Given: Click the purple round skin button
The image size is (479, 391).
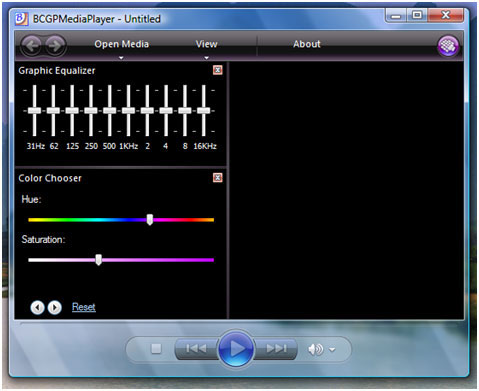Looking at the screenshot, I should (x=448, y=46).
